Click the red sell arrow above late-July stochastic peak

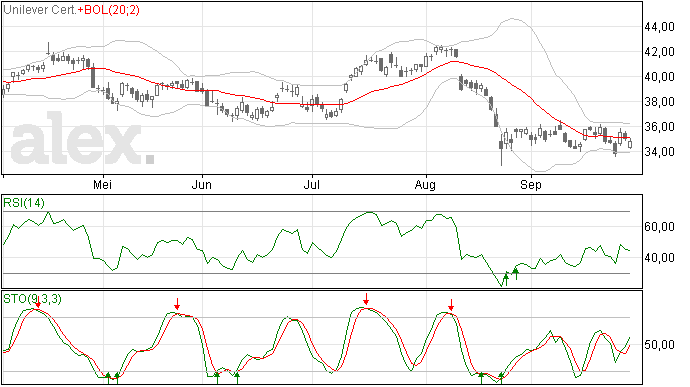[366, 299]
